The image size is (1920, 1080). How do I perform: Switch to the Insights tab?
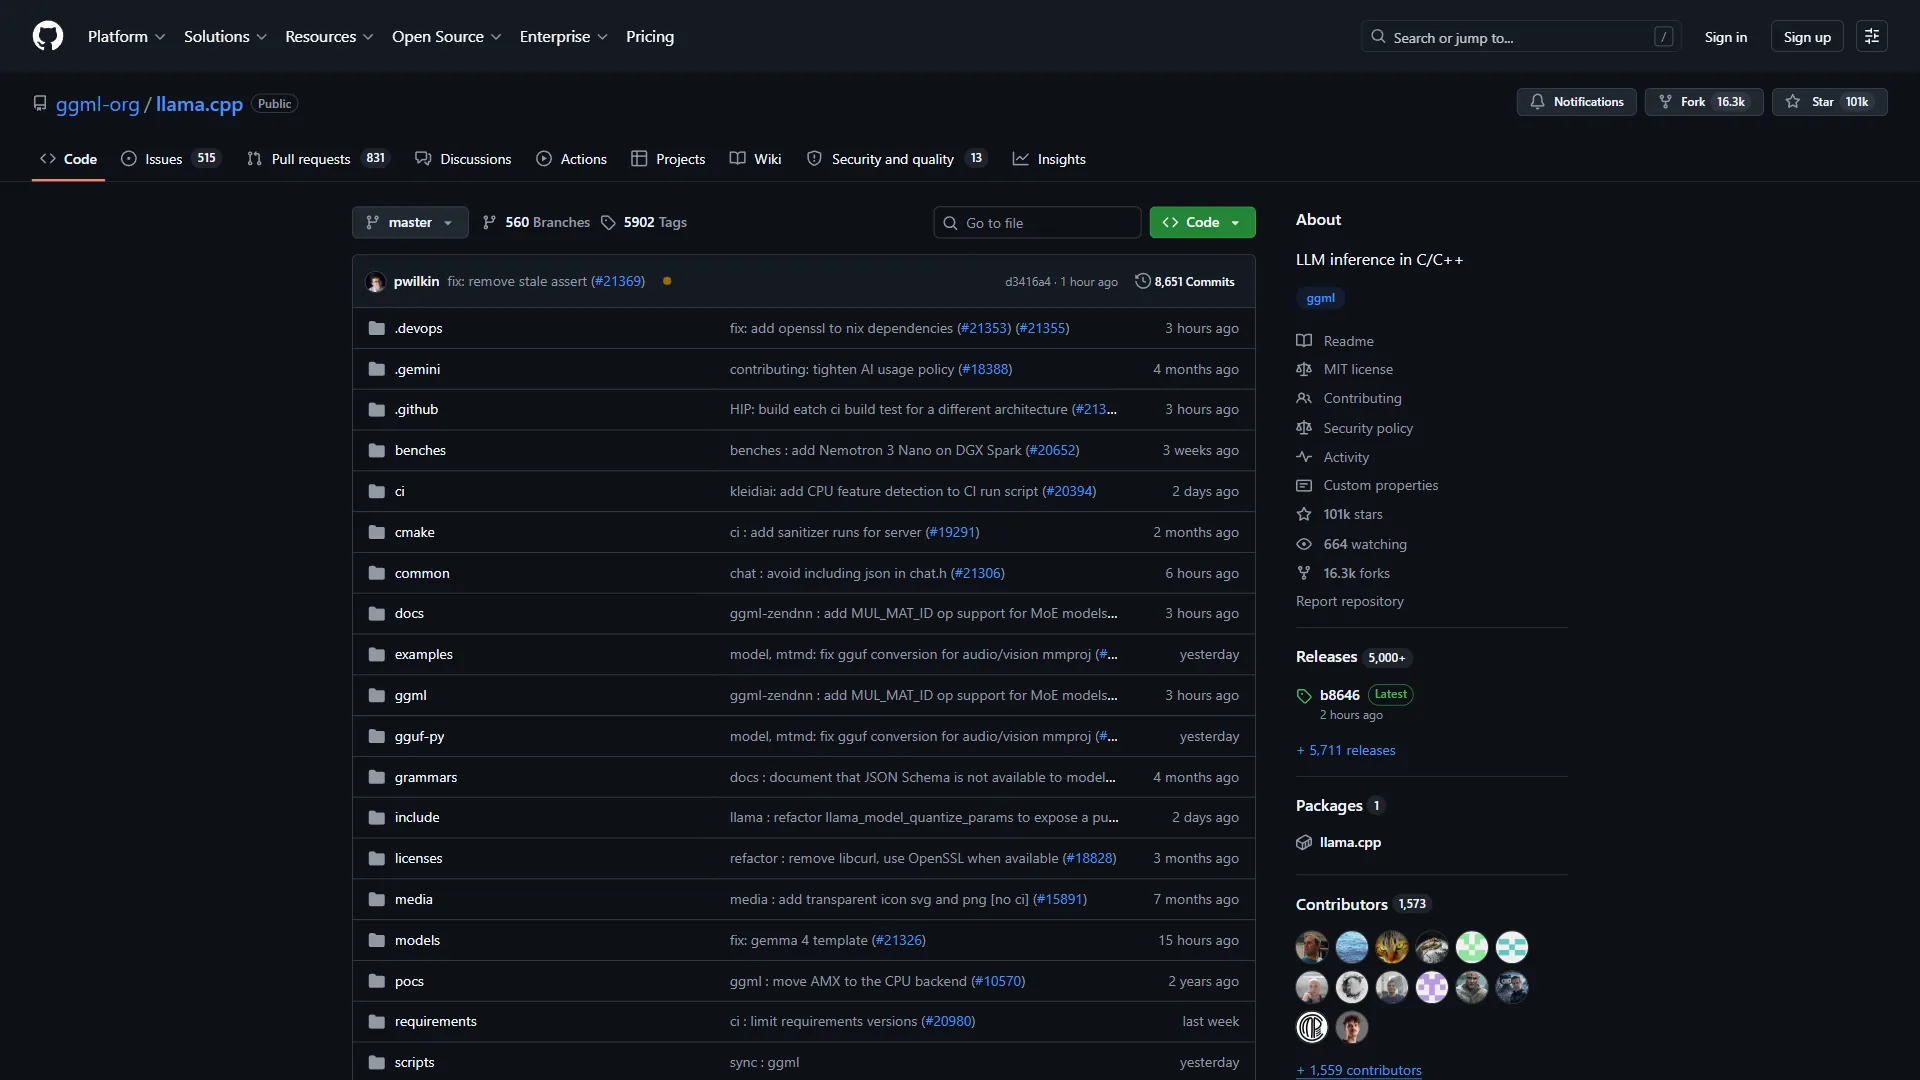point(1049,159)
